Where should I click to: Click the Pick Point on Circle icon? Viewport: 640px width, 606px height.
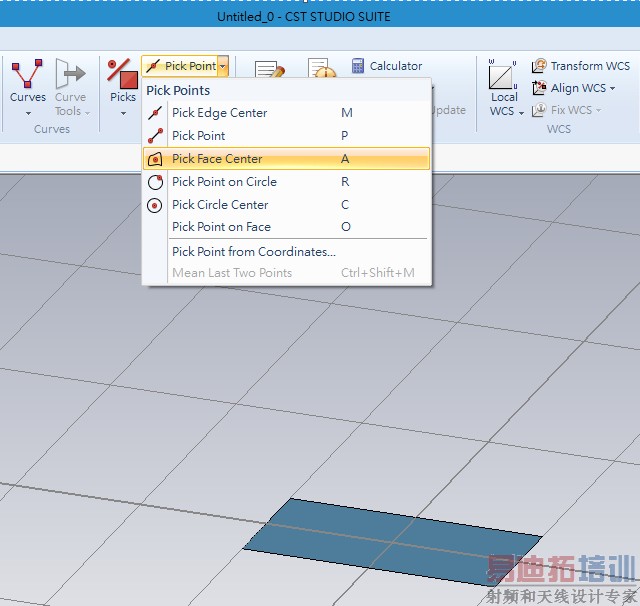(155, 182)
